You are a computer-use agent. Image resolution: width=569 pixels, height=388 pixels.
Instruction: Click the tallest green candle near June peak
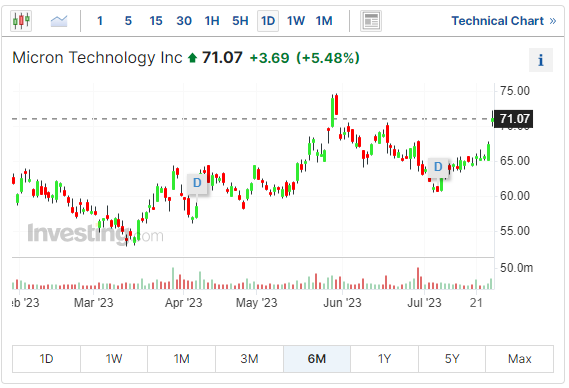[332, 112]
